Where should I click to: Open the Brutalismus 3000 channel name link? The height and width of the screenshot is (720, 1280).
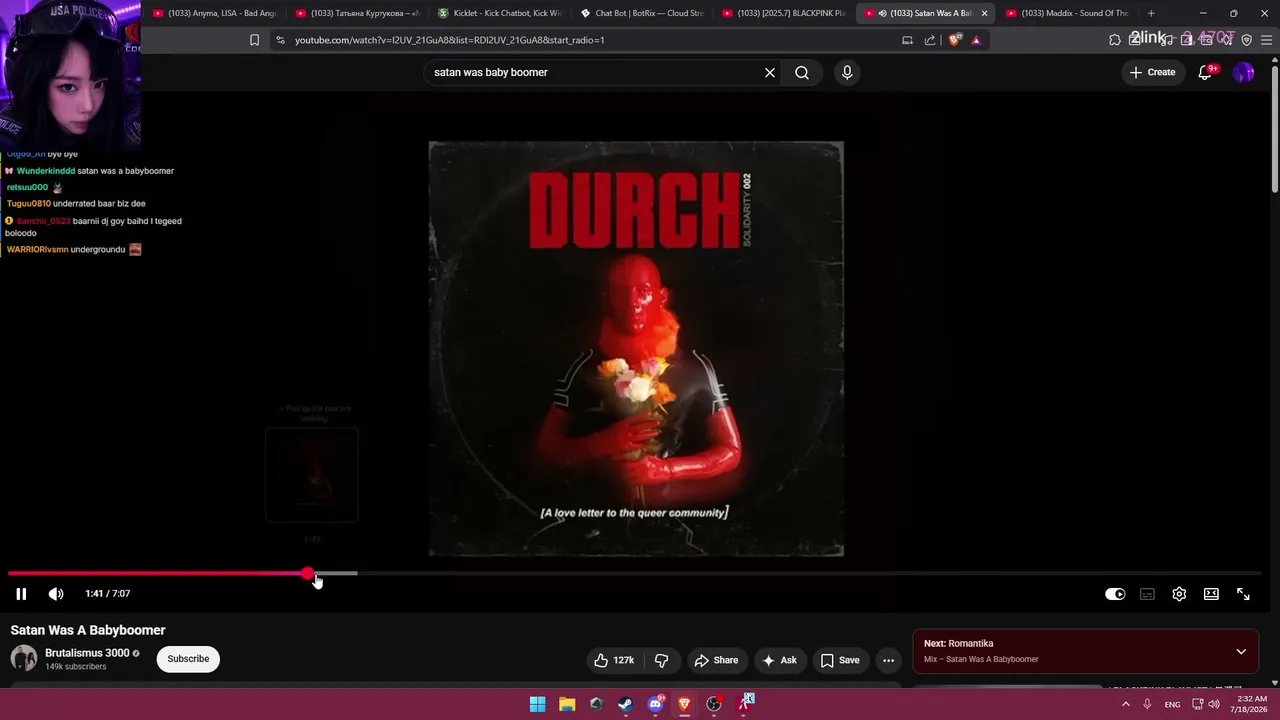[x=87, y=653]
